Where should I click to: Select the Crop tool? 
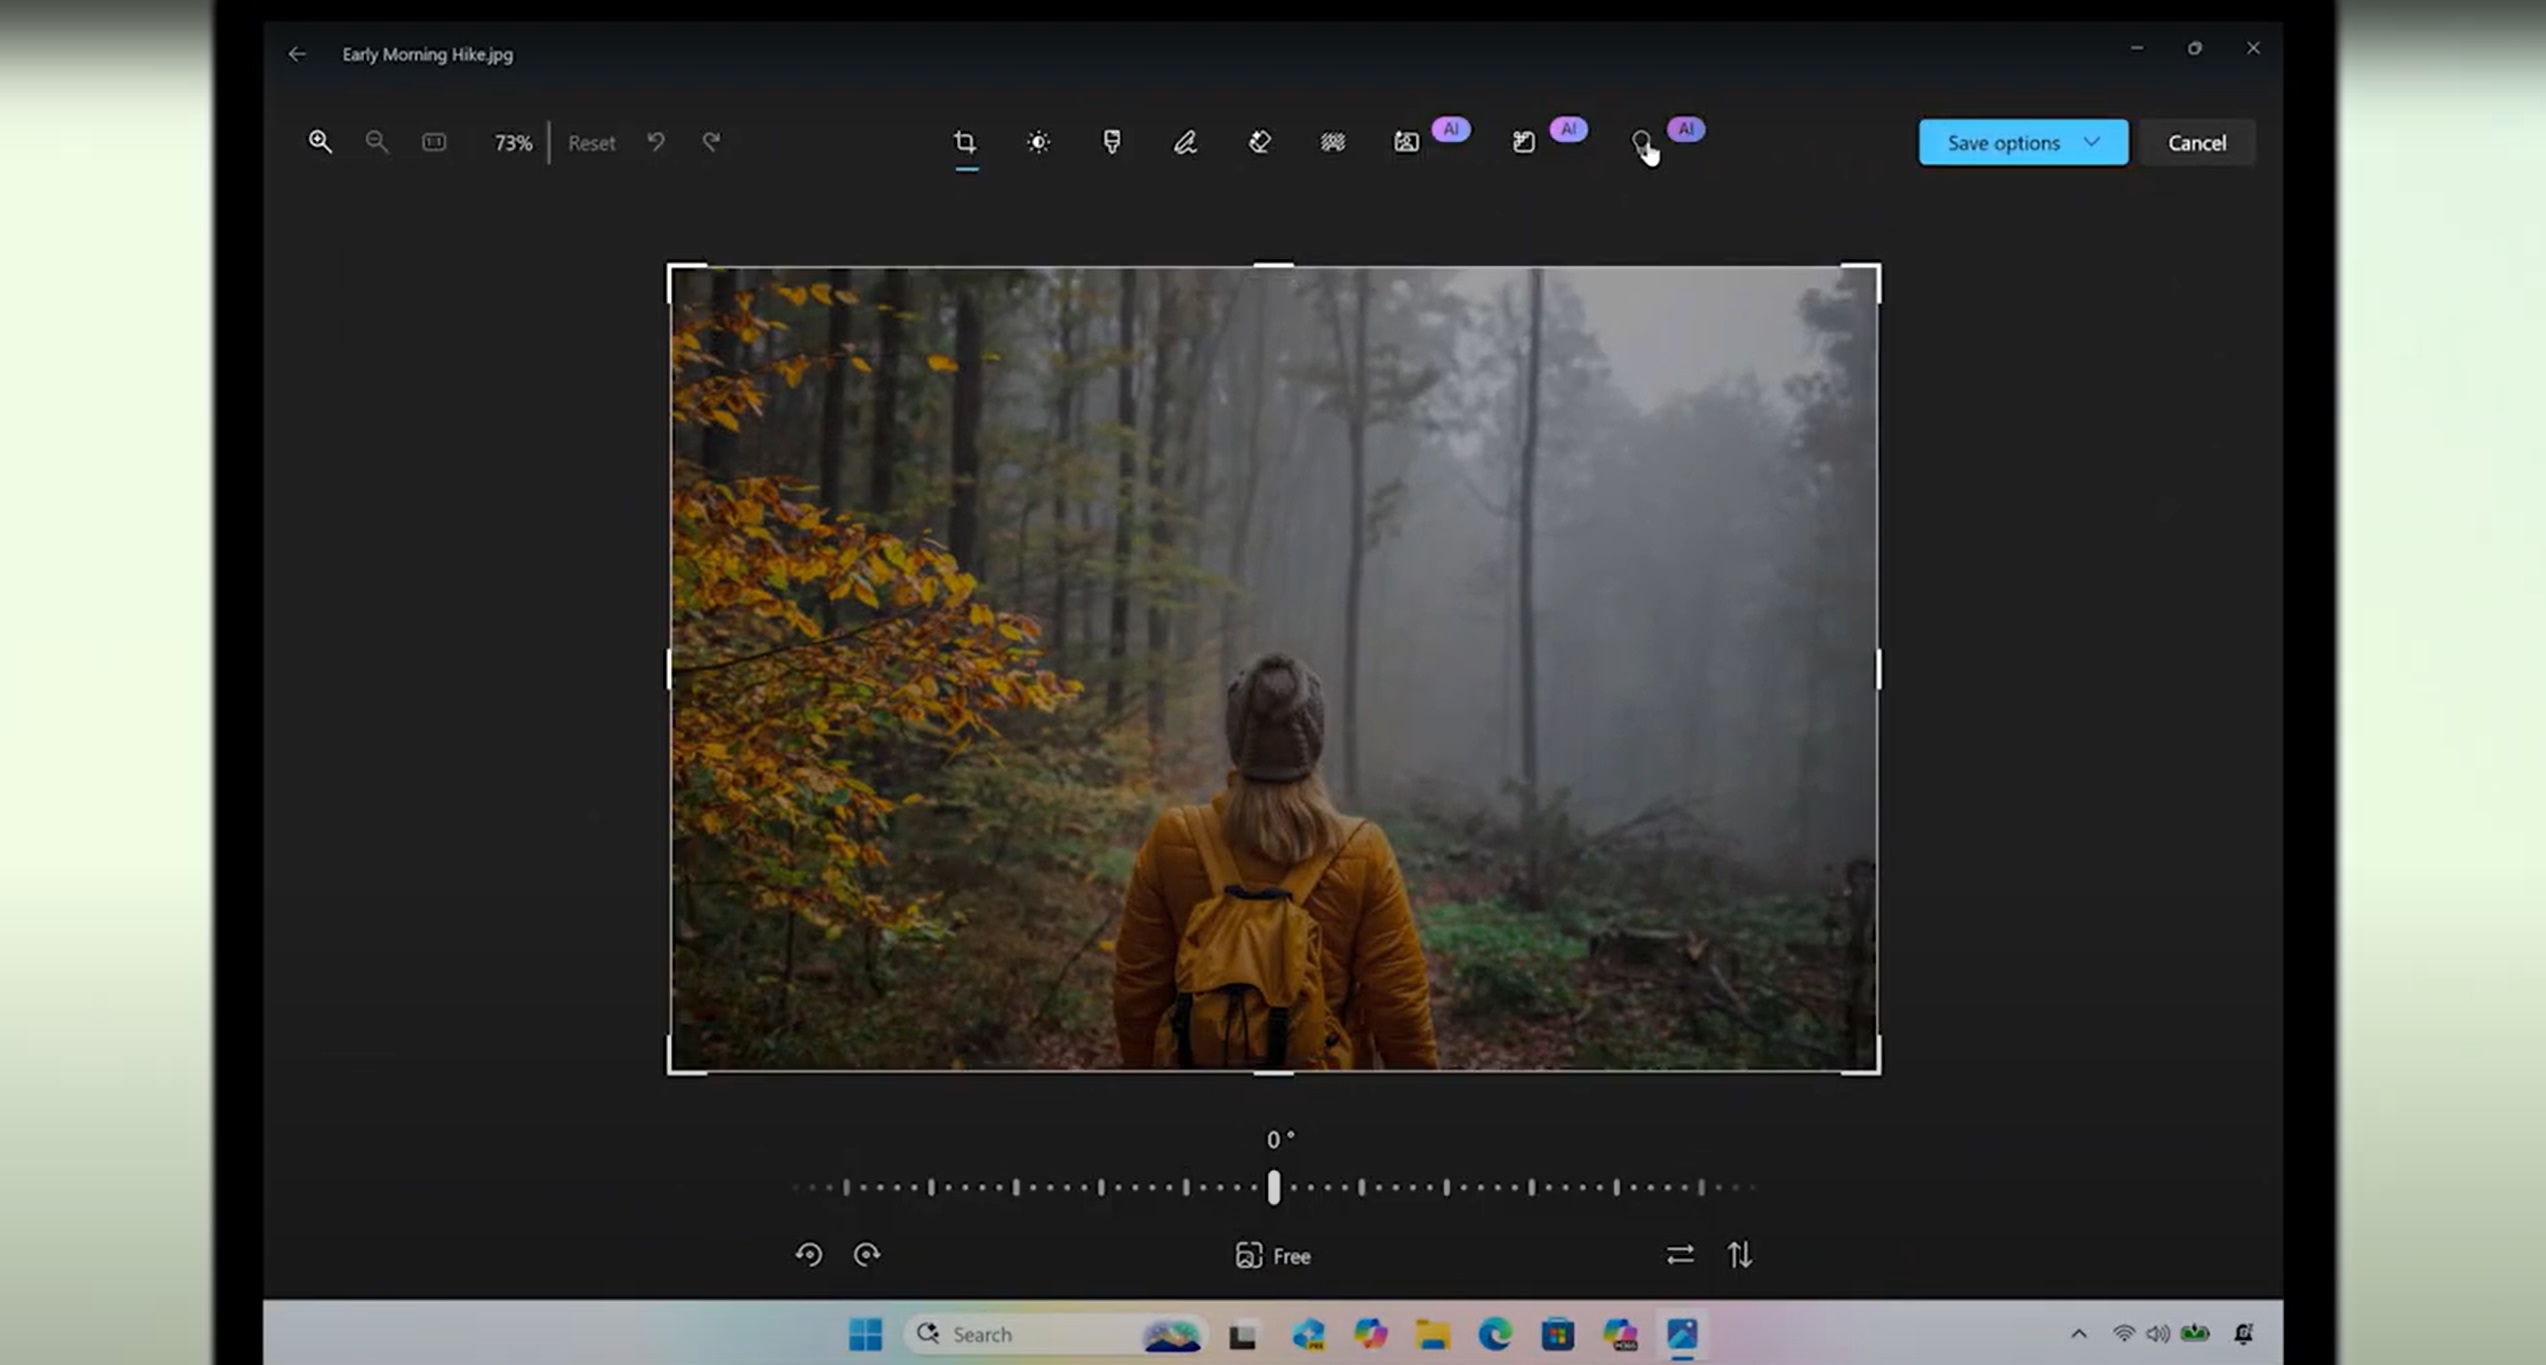pyautogui.click(x=964, y=143)
